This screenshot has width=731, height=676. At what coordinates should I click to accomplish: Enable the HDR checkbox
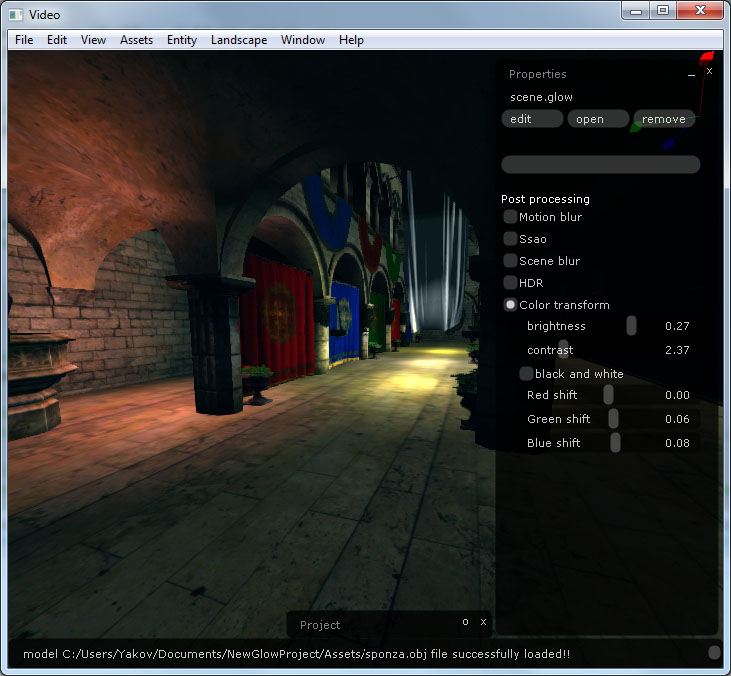pos(510,283)
